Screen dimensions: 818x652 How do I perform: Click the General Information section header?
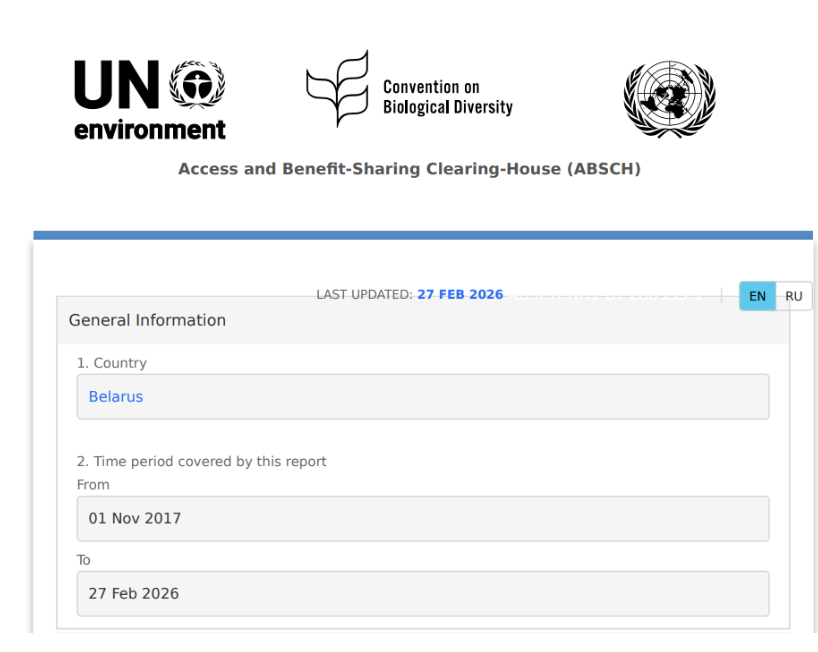147,320
